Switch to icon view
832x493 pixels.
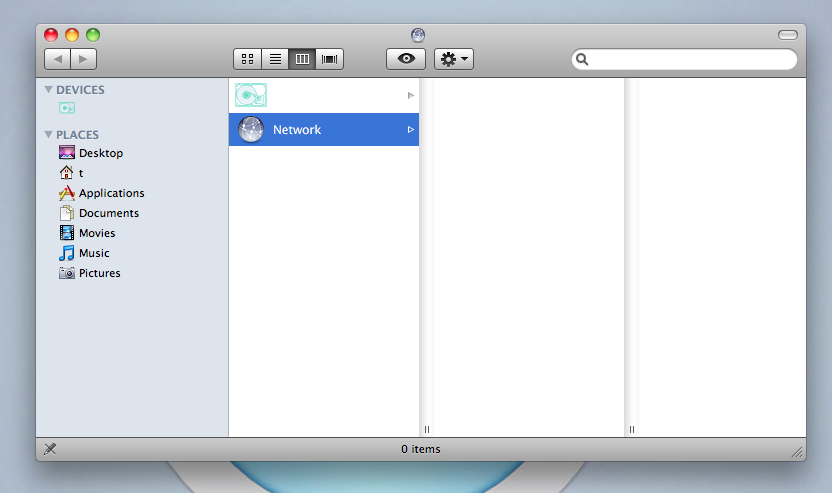pyautogui.click(x=247, y=59)
